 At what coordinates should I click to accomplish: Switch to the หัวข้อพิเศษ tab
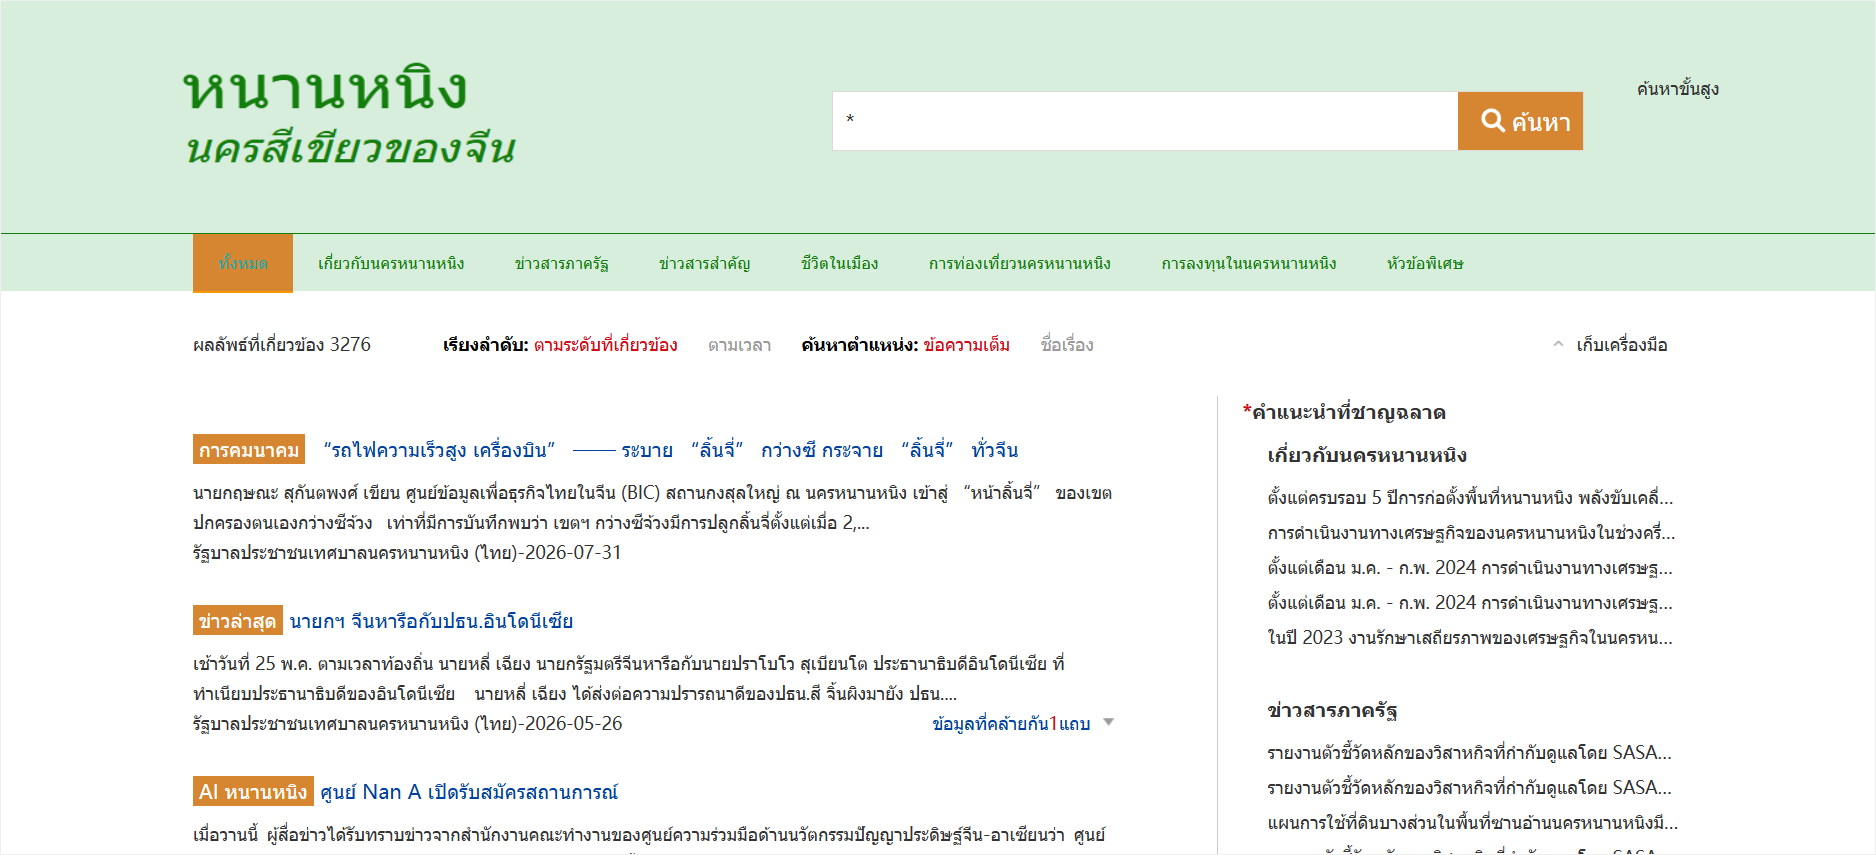[x=1424, y=263]
